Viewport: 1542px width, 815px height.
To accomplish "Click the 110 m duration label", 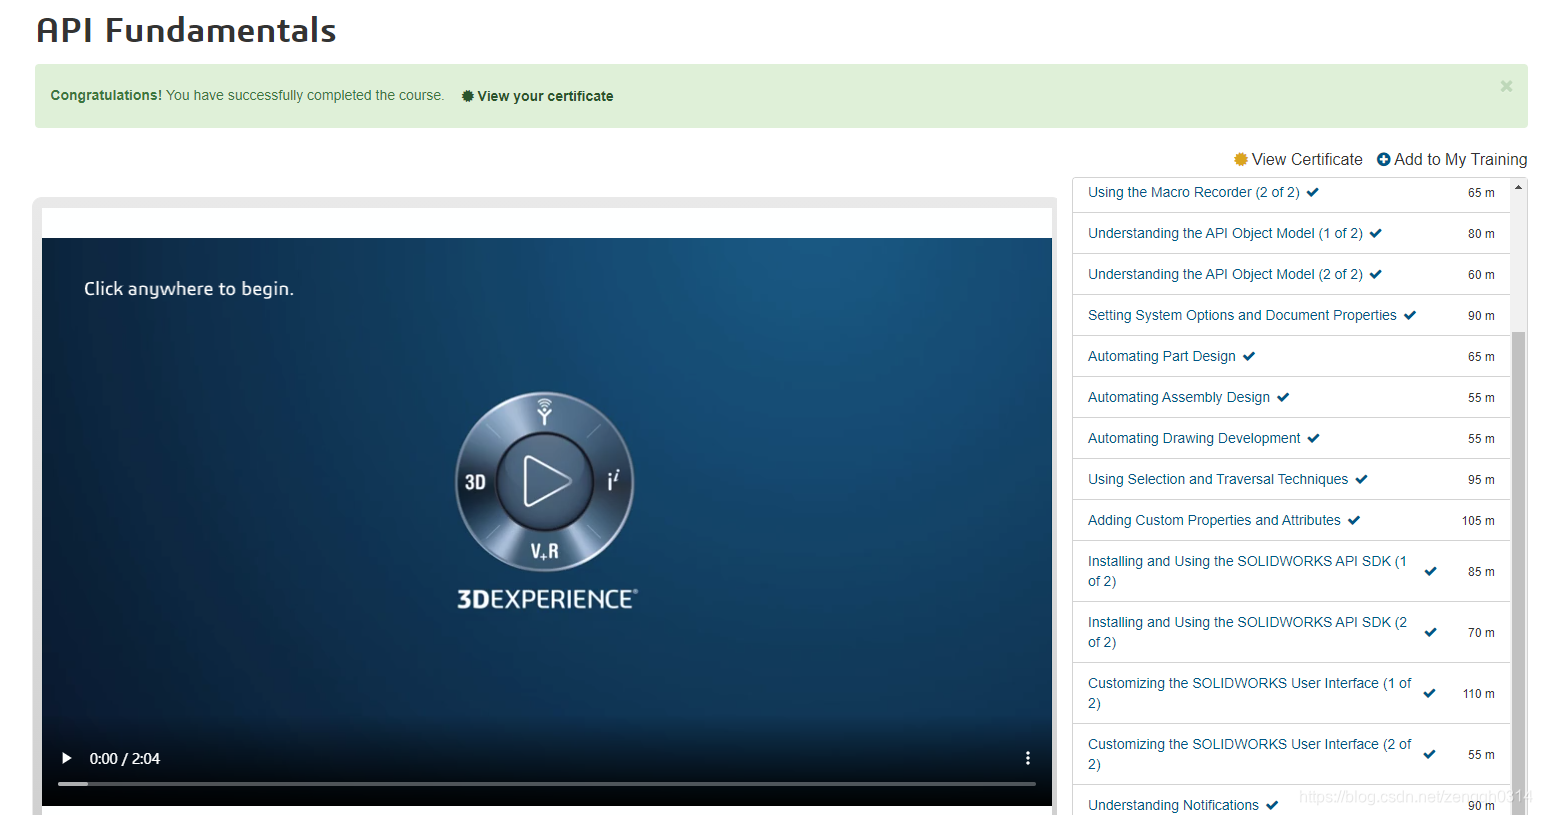I will click(x=1479, y=694).
